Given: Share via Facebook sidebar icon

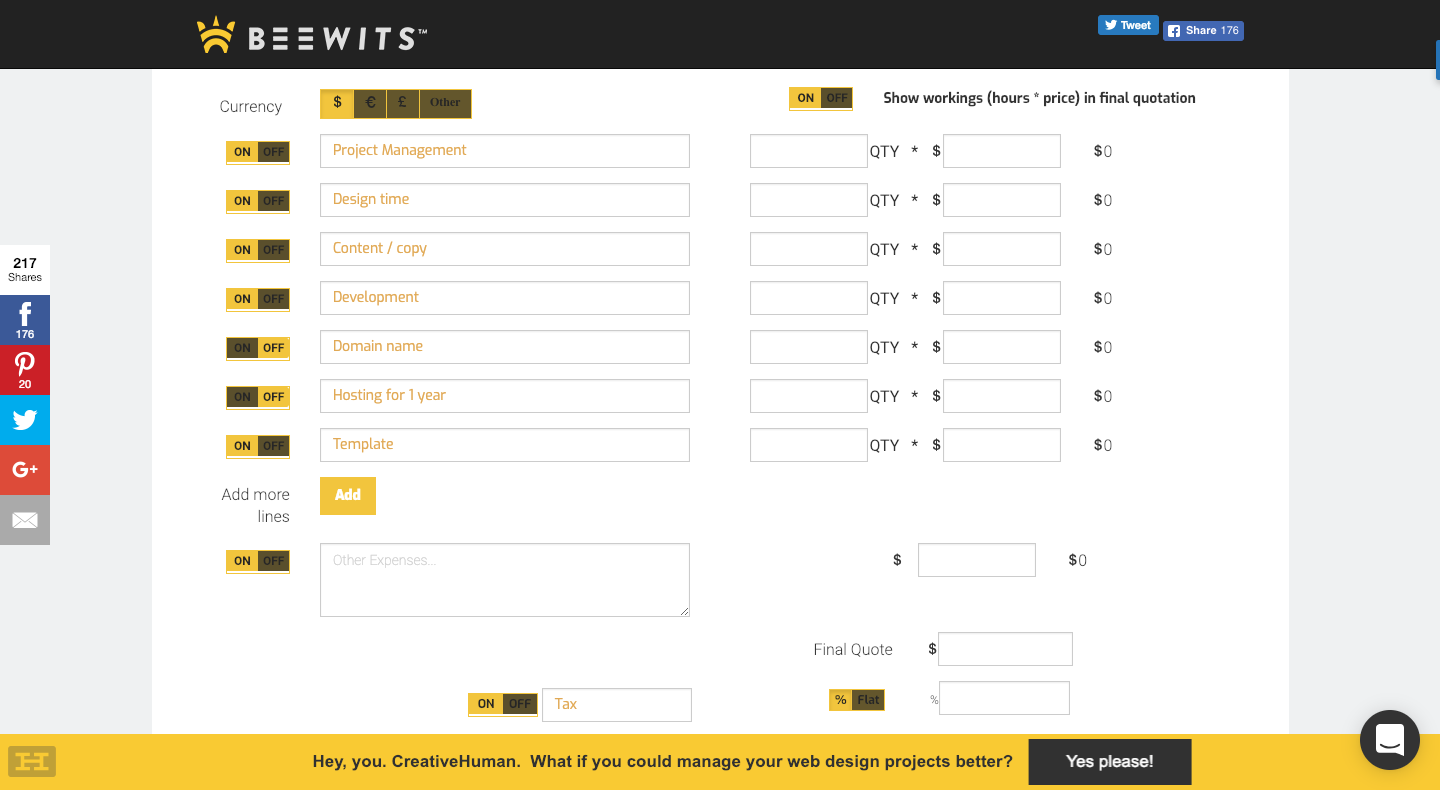Looking at the screenshot, I should (25, 320).
